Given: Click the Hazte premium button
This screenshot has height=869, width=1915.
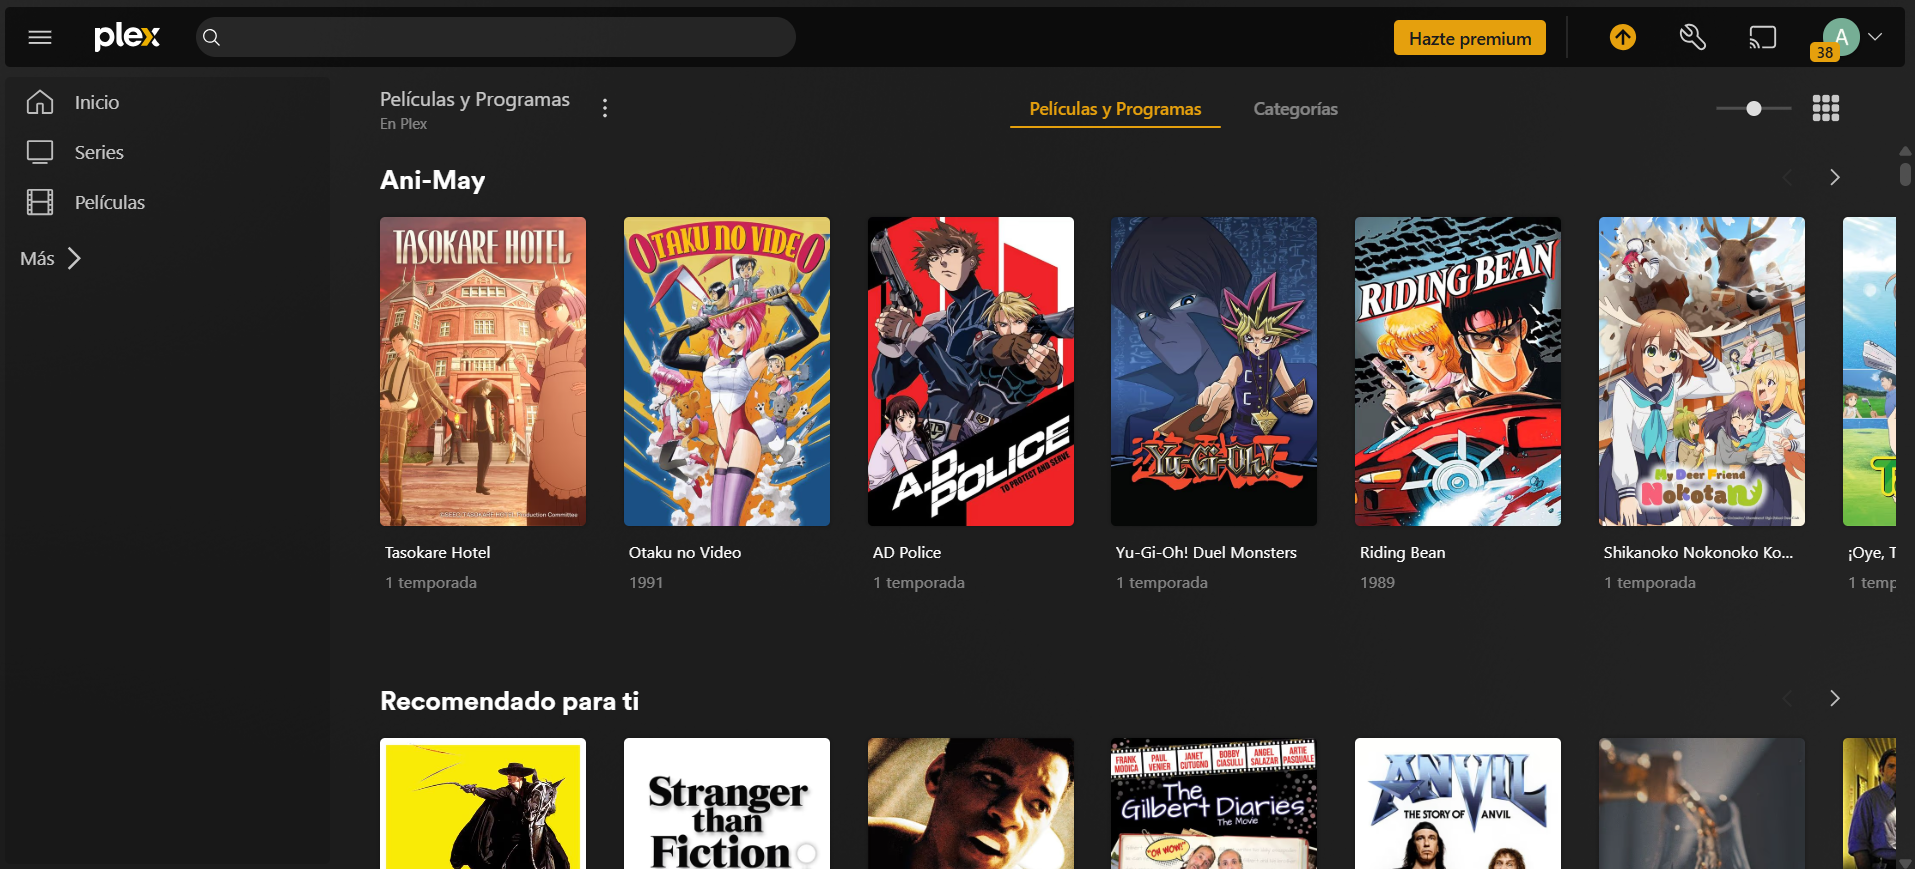Looking at the screenshot, I should pyautogui.click(x=1470, y=38).
